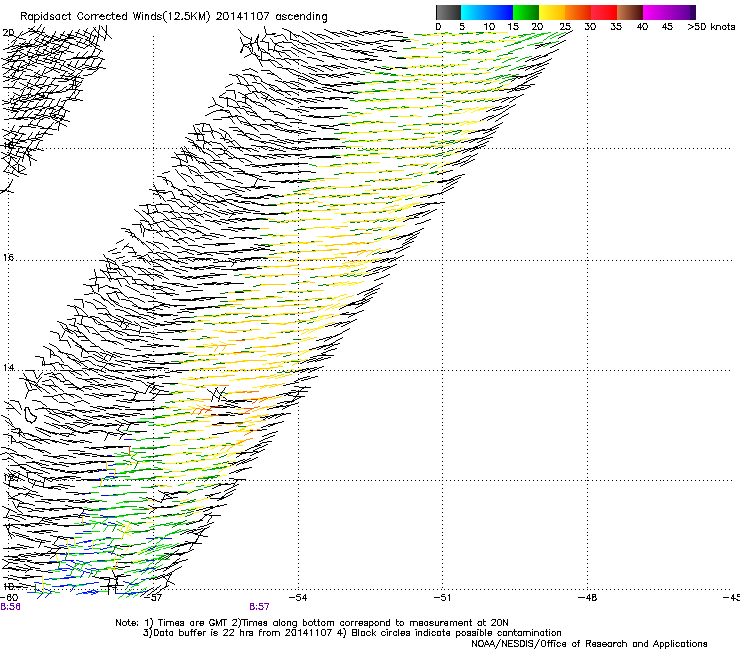Image resolution: width=740 pixels, height=650 pixels.
Task: Click the '-57' longitude axis label
Action: coord(154,598)
